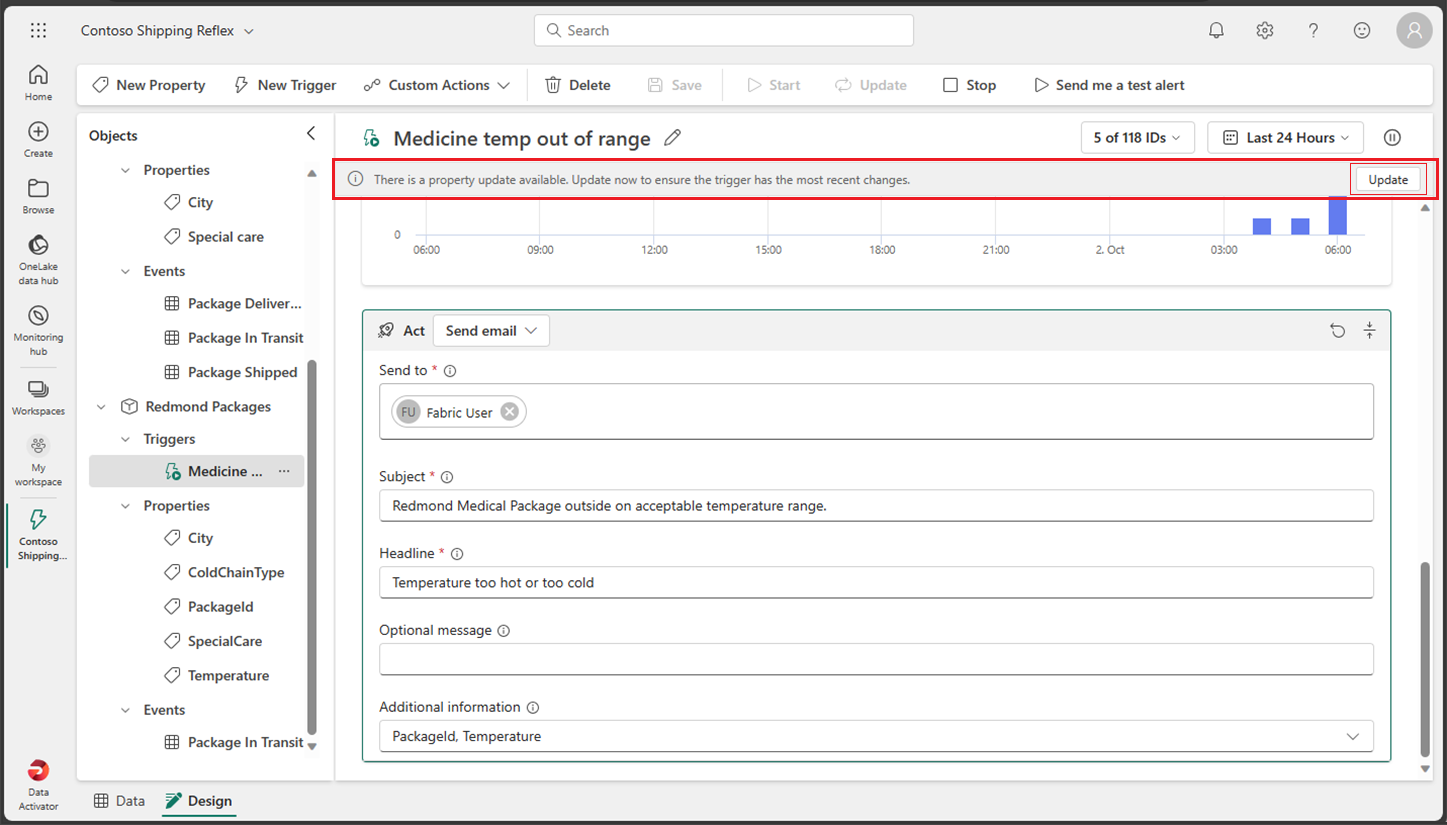Open the settings gear
This screenshot has height=825, width=1447.
tap(1265, 31)
